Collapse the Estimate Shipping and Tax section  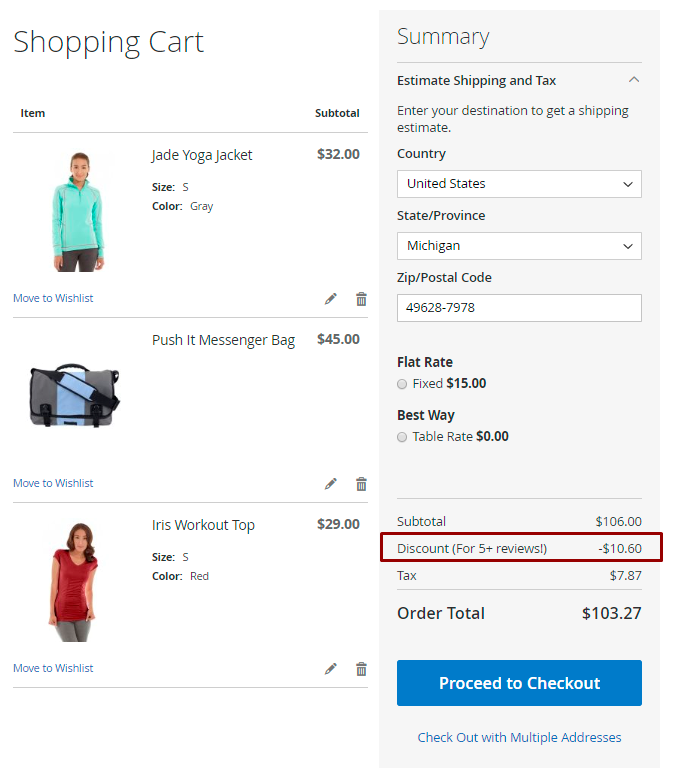(x=633, y=80)
